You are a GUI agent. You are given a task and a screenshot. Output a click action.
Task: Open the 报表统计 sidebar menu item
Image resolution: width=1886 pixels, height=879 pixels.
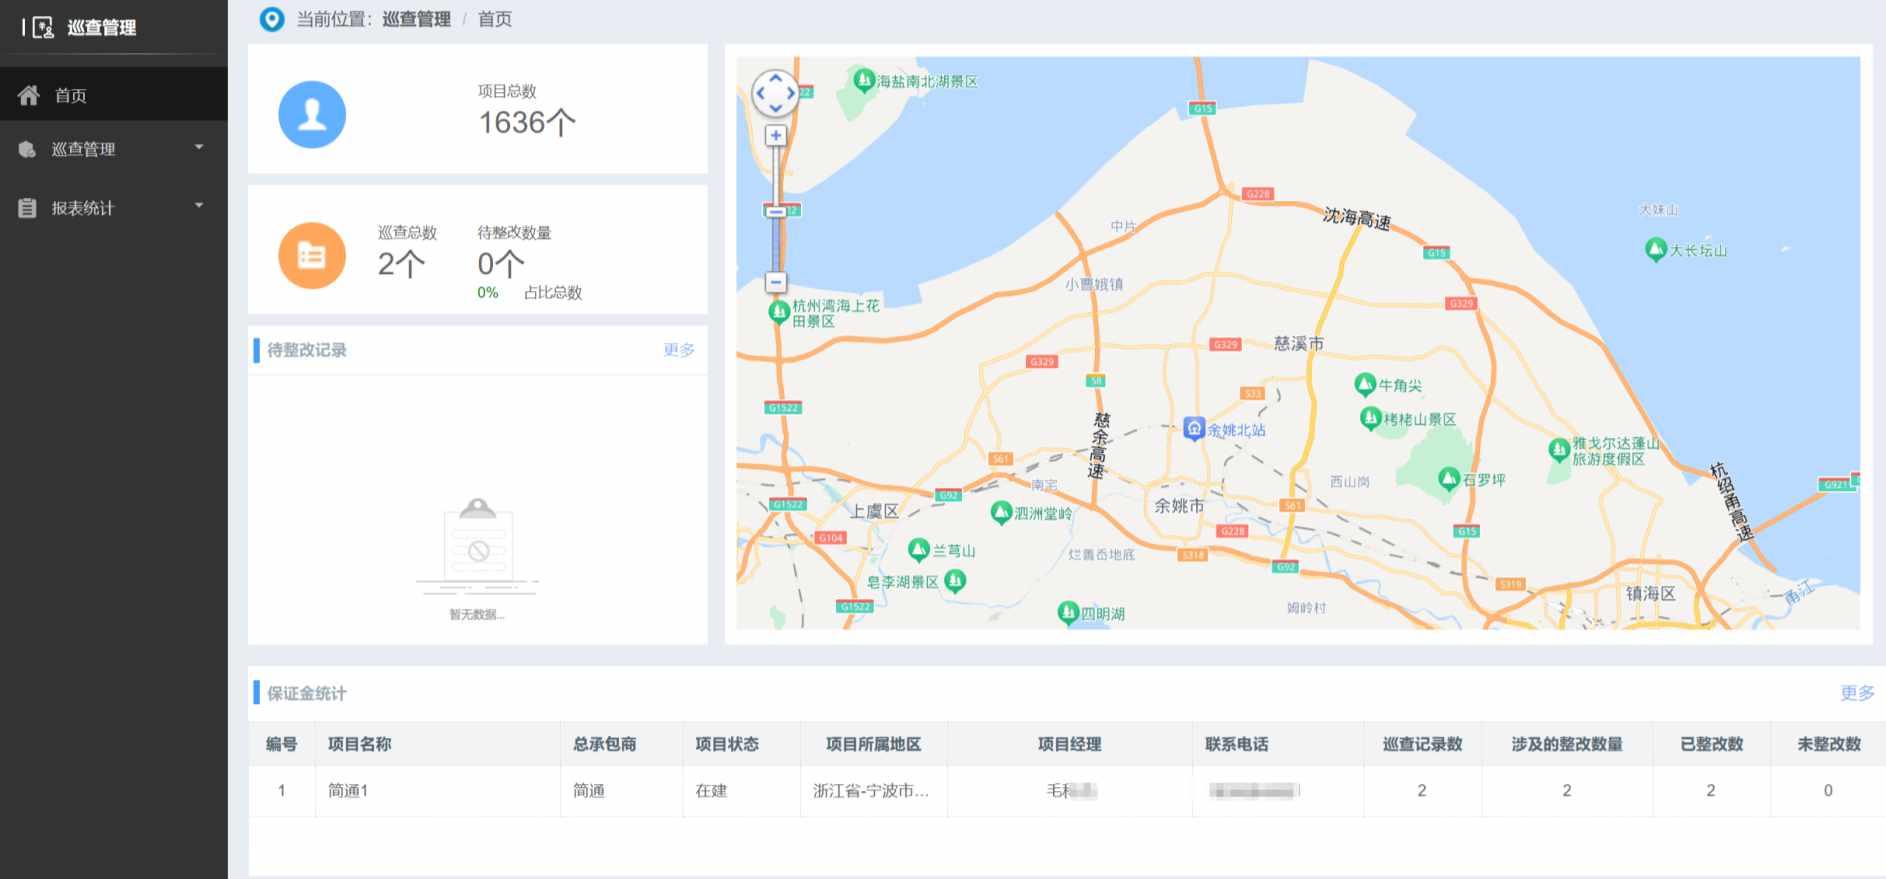[83, 208]
